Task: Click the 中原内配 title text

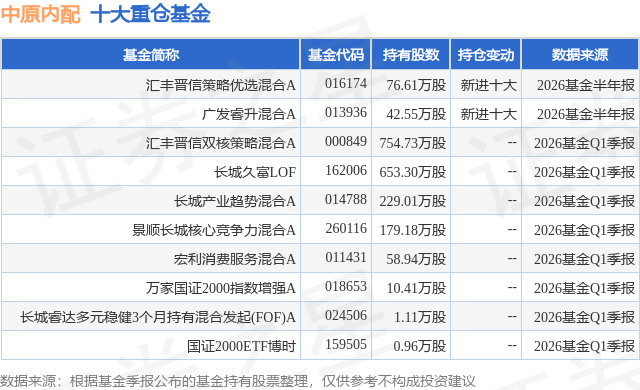Action: [40, 14]
